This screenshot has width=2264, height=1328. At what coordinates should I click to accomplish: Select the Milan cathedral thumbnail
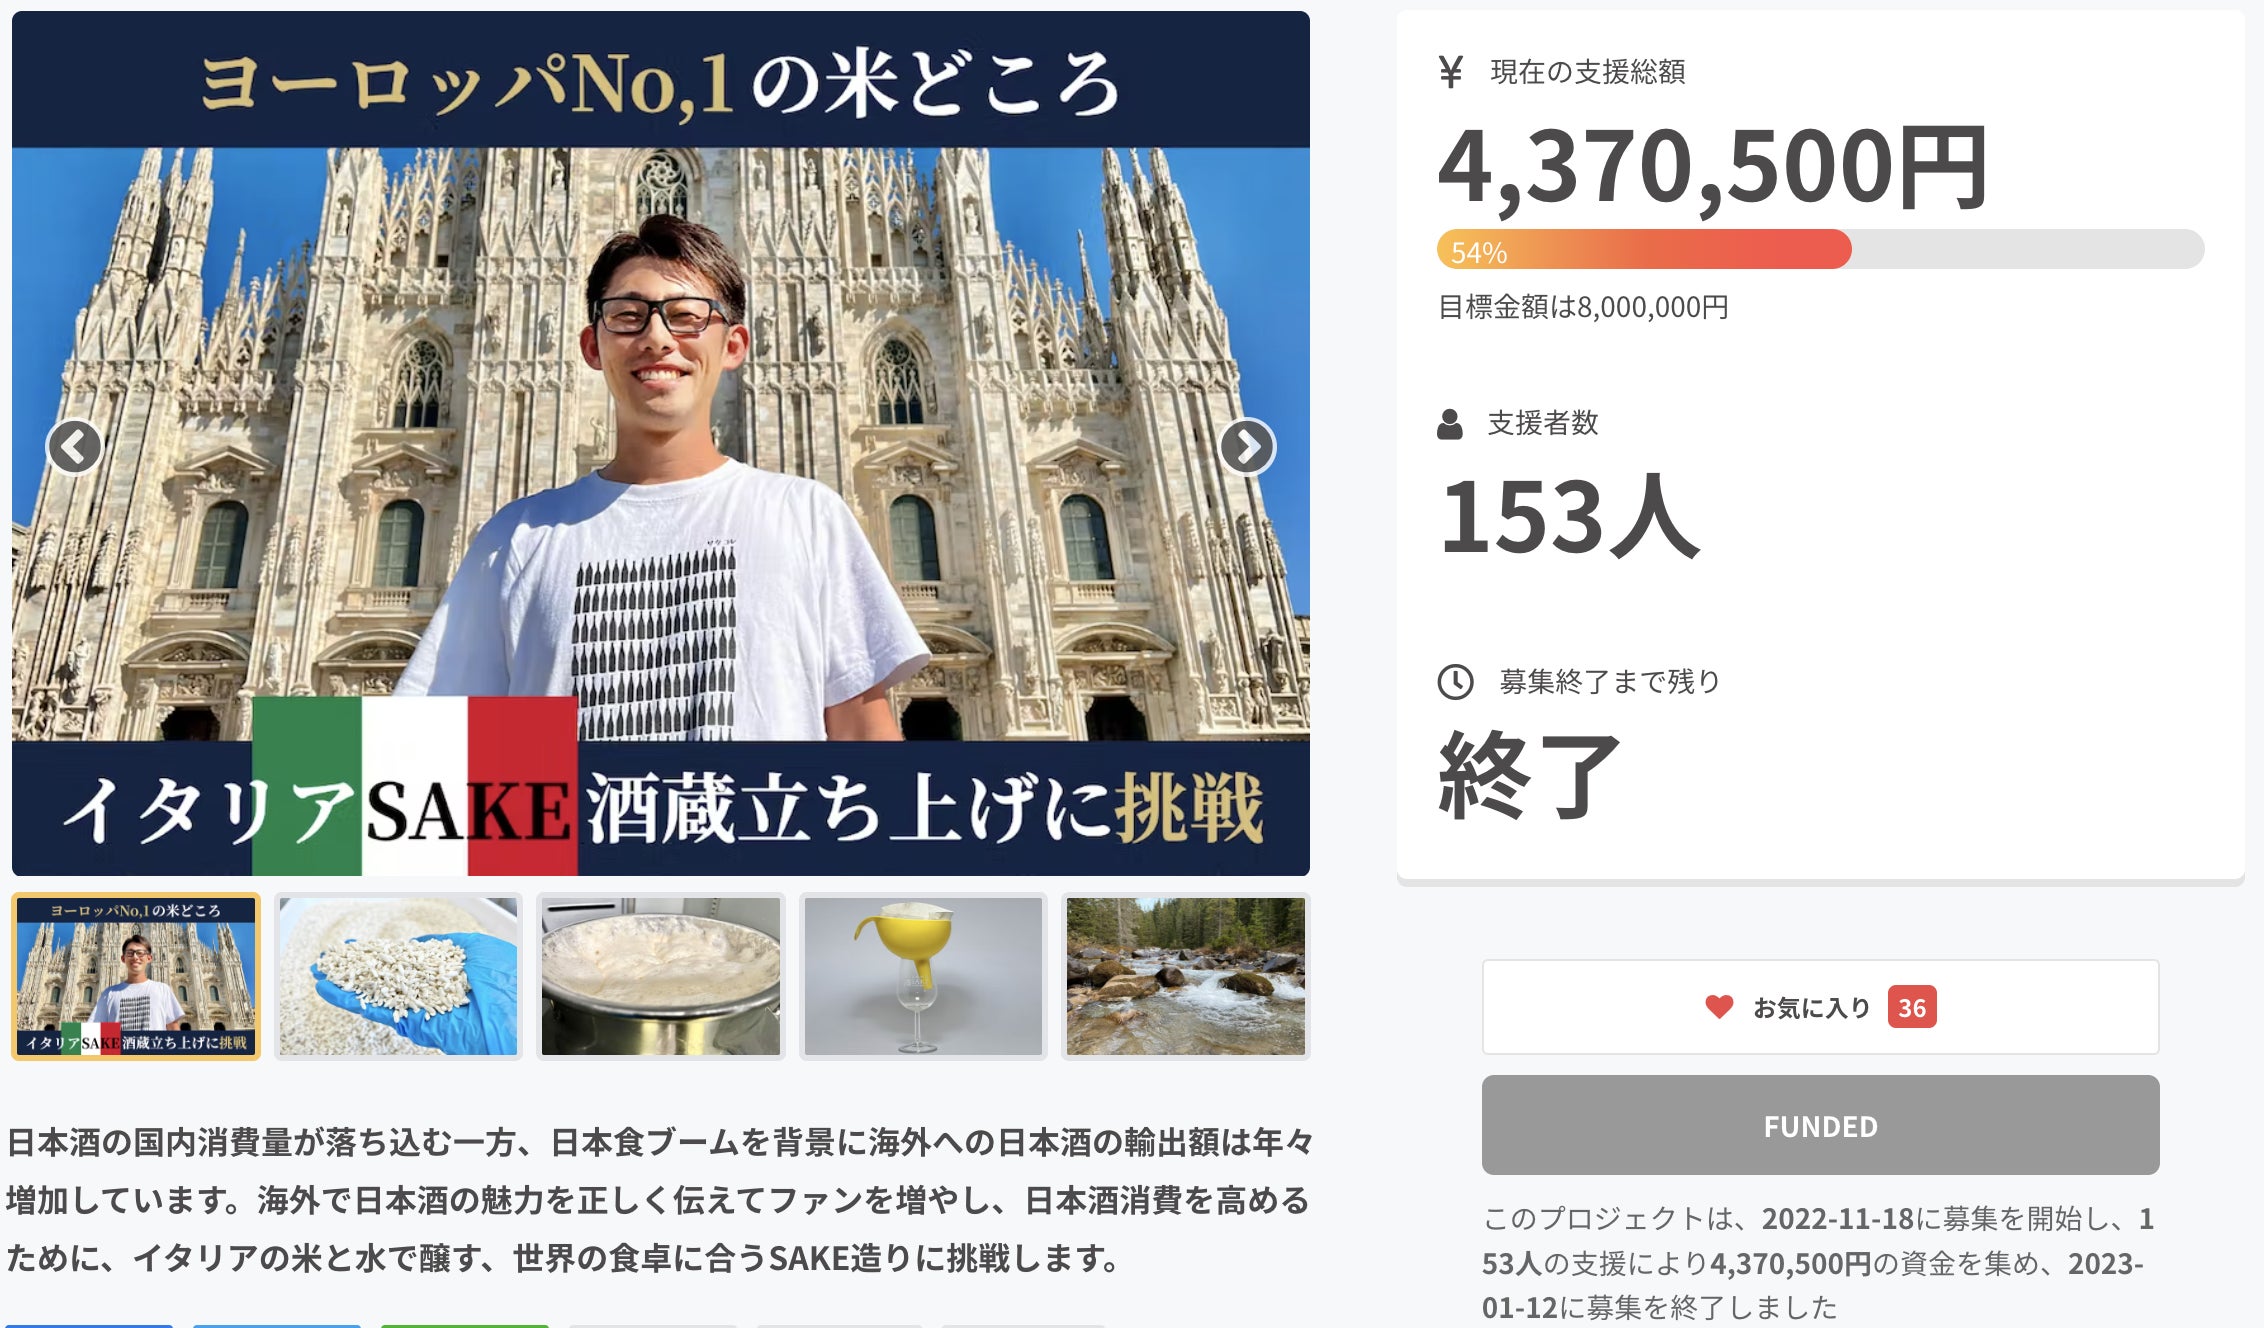click(136, 976)
